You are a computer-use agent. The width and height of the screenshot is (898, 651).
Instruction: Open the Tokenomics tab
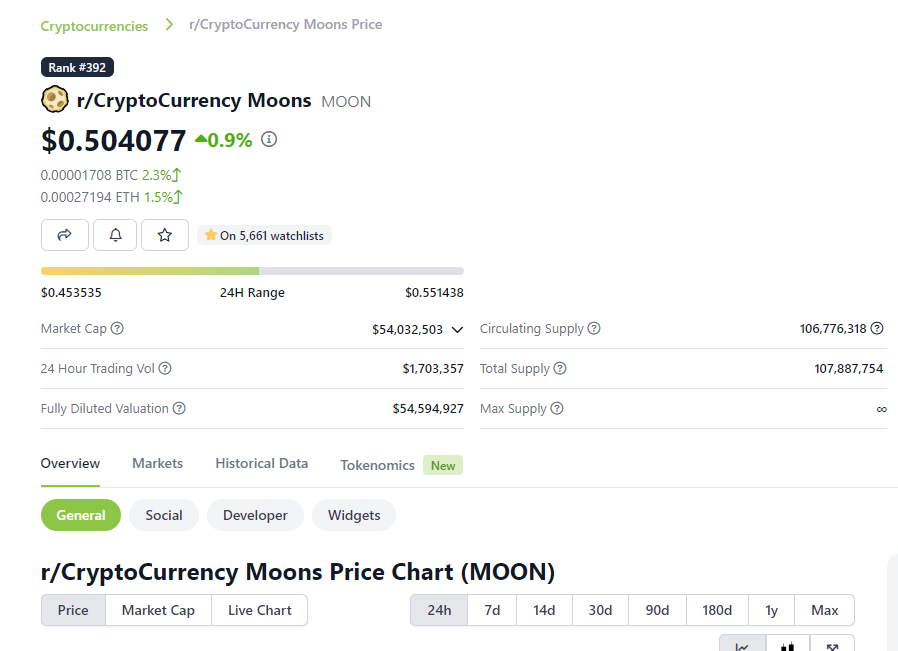click(377, 464)
